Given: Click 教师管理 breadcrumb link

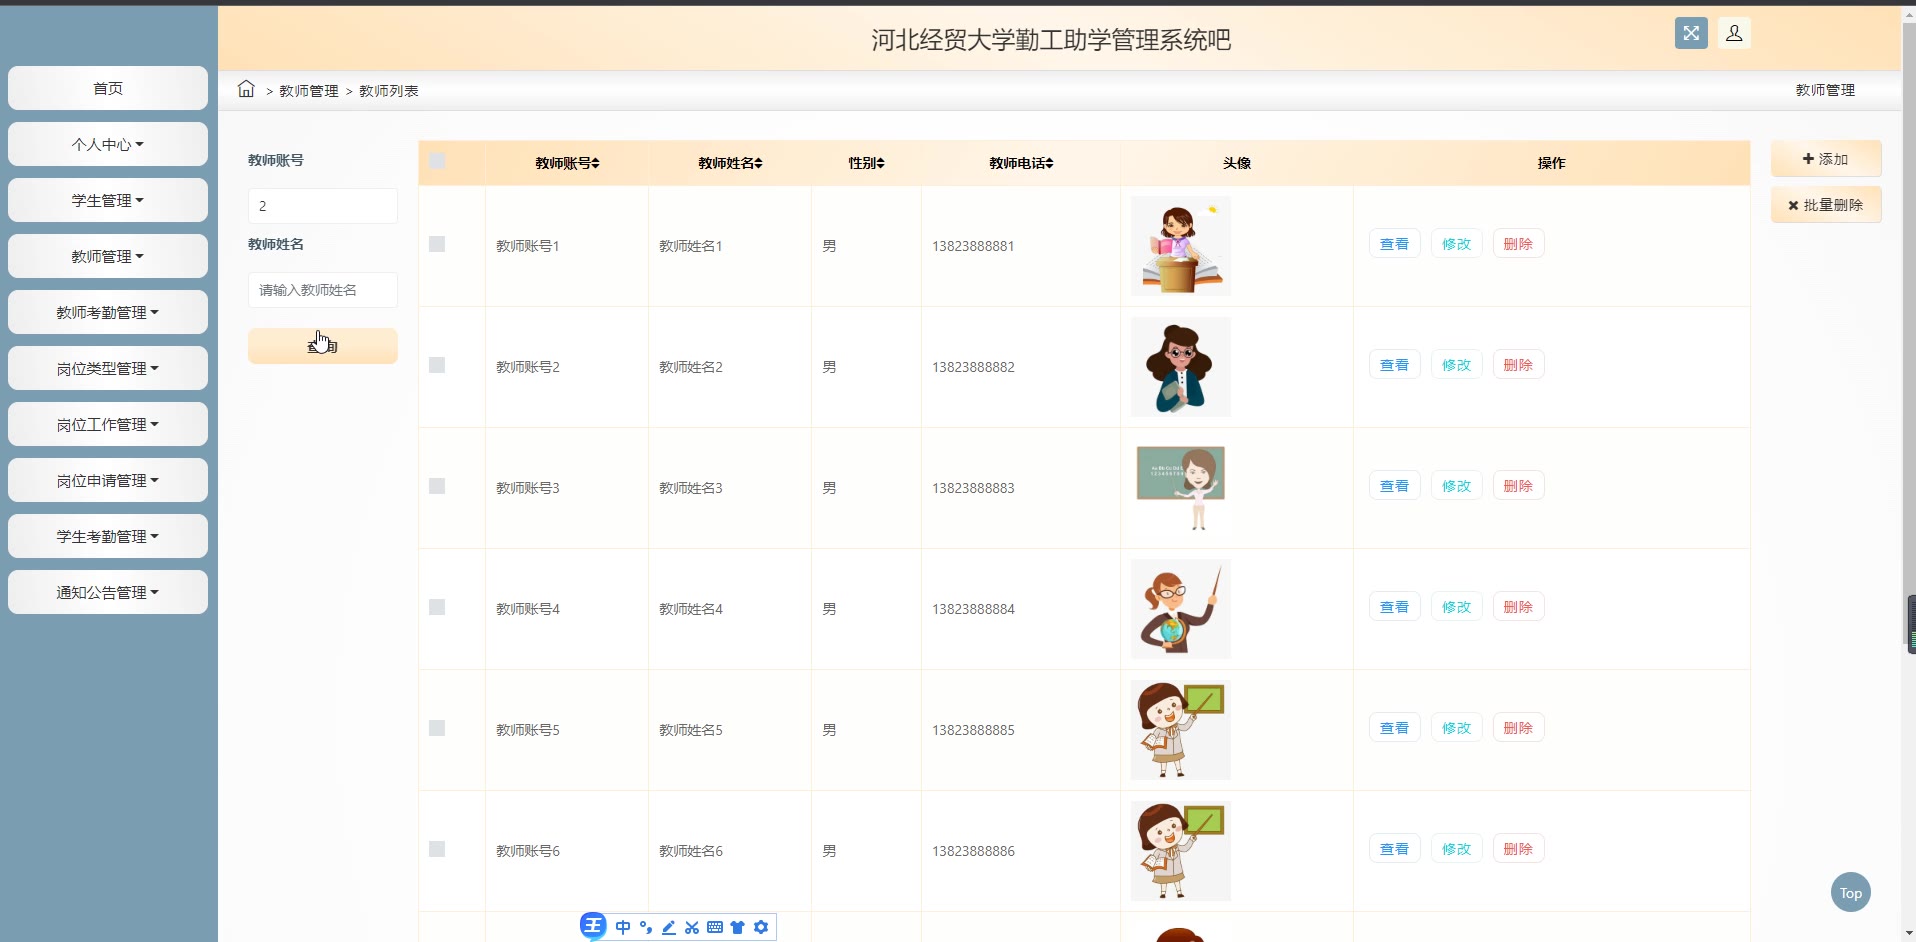Looking at the screenshot, I should click(x=309, y=91).
